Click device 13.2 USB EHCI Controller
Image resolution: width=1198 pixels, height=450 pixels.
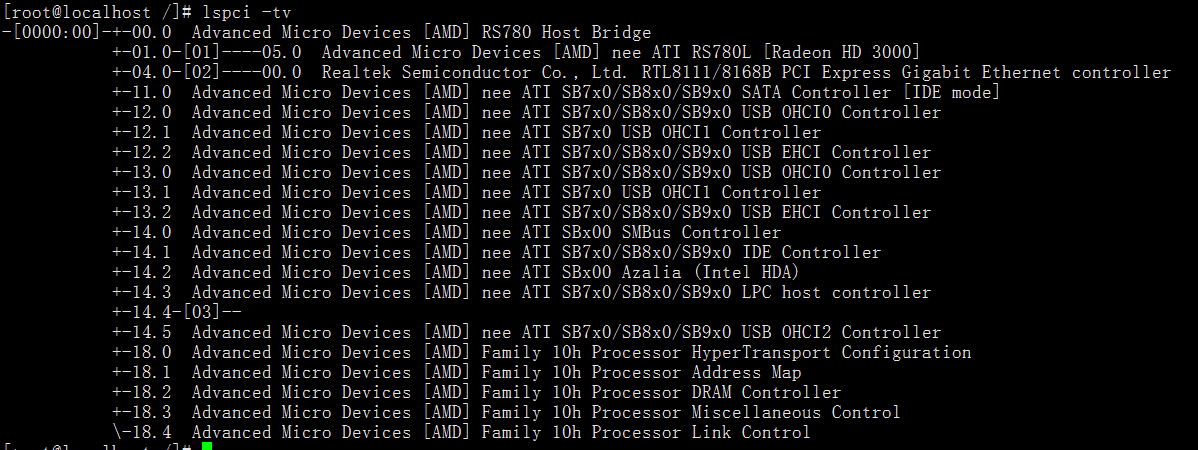(x=560, y=212)
